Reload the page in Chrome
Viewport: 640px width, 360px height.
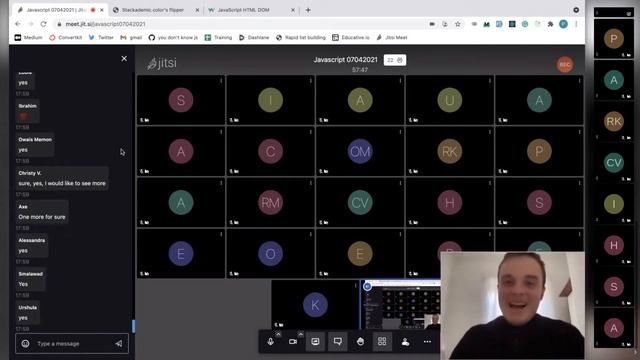pos(43,24)
